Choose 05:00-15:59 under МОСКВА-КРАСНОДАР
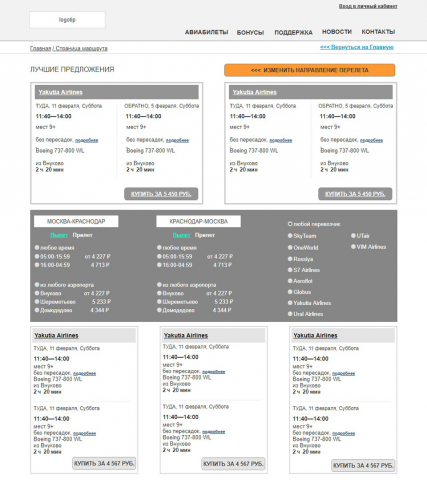 [x=52, y=257]
